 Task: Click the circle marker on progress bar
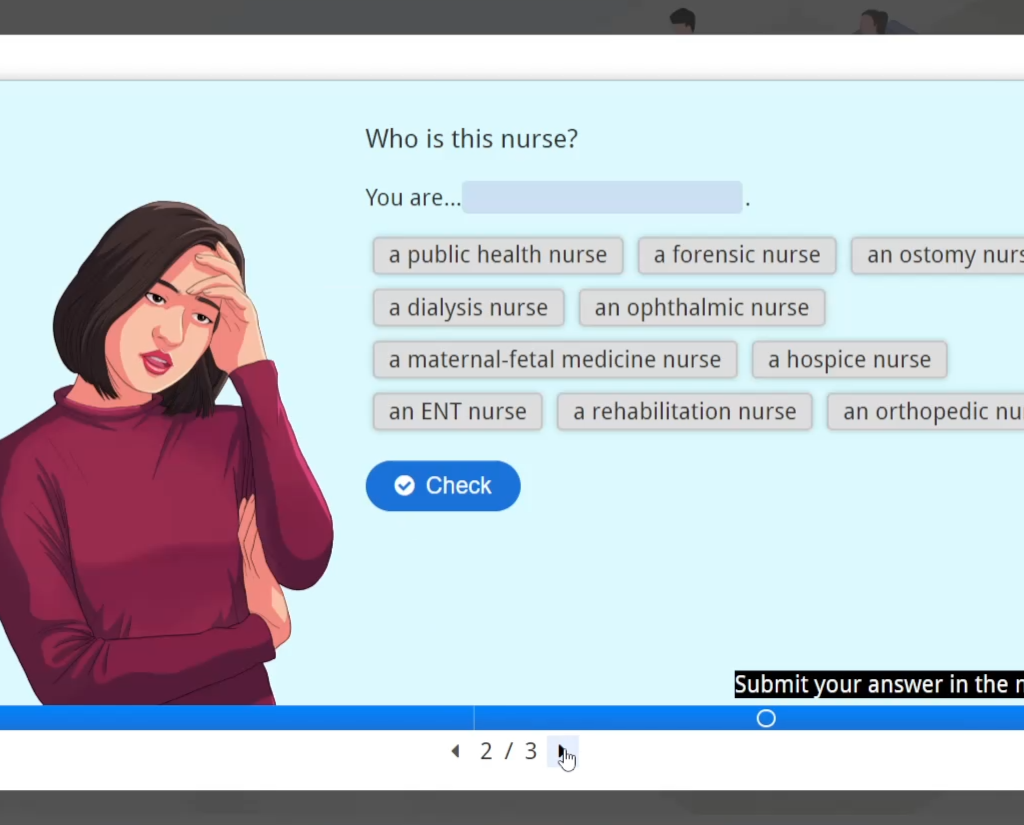tap(766, 719)
